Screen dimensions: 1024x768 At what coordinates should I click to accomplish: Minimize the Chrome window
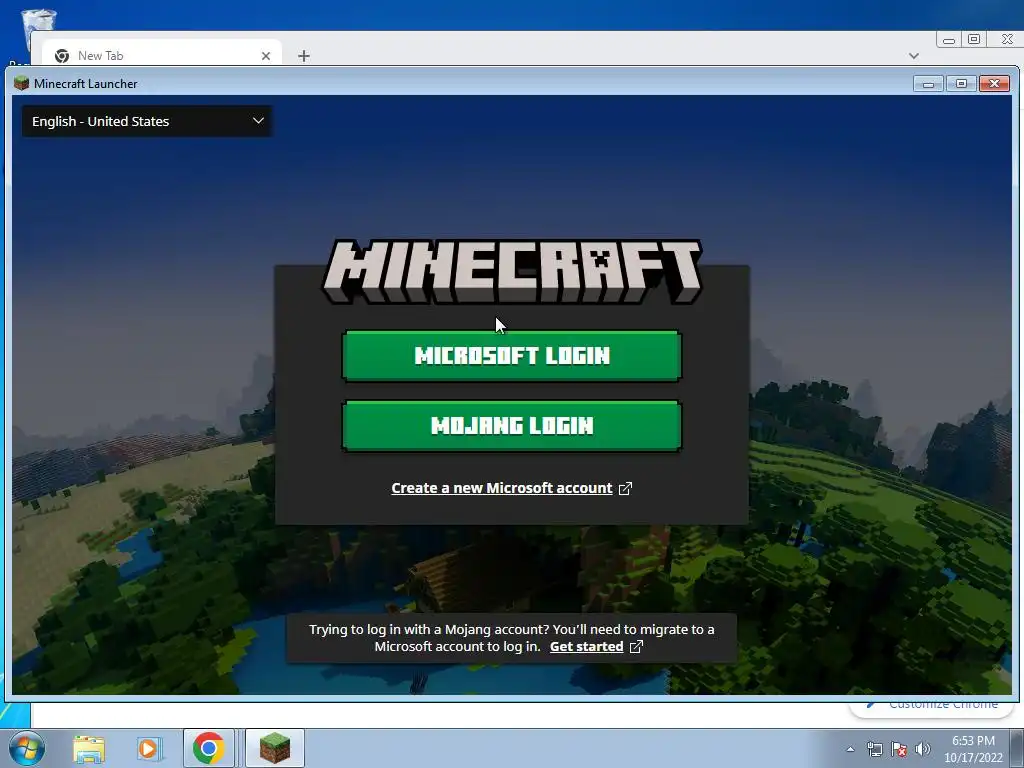948,40
